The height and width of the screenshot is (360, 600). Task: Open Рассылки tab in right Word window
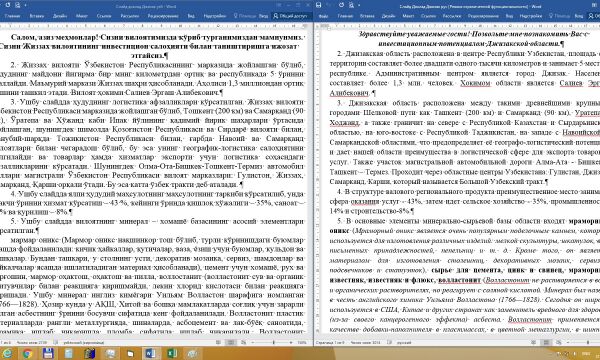click(x=452, y=16)
